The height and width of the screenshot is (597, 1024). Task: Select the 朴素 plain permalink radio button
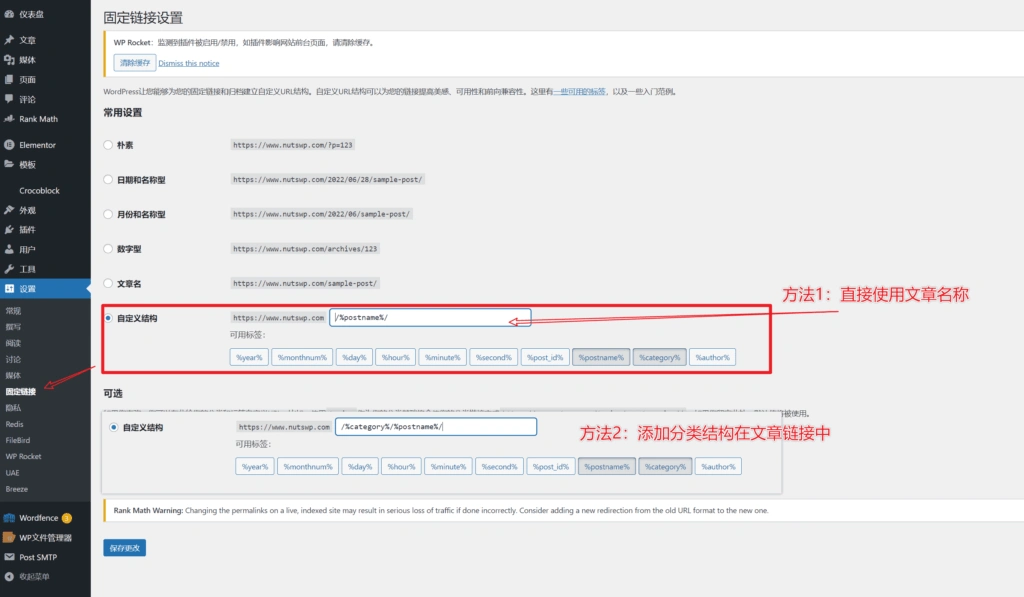108,145
